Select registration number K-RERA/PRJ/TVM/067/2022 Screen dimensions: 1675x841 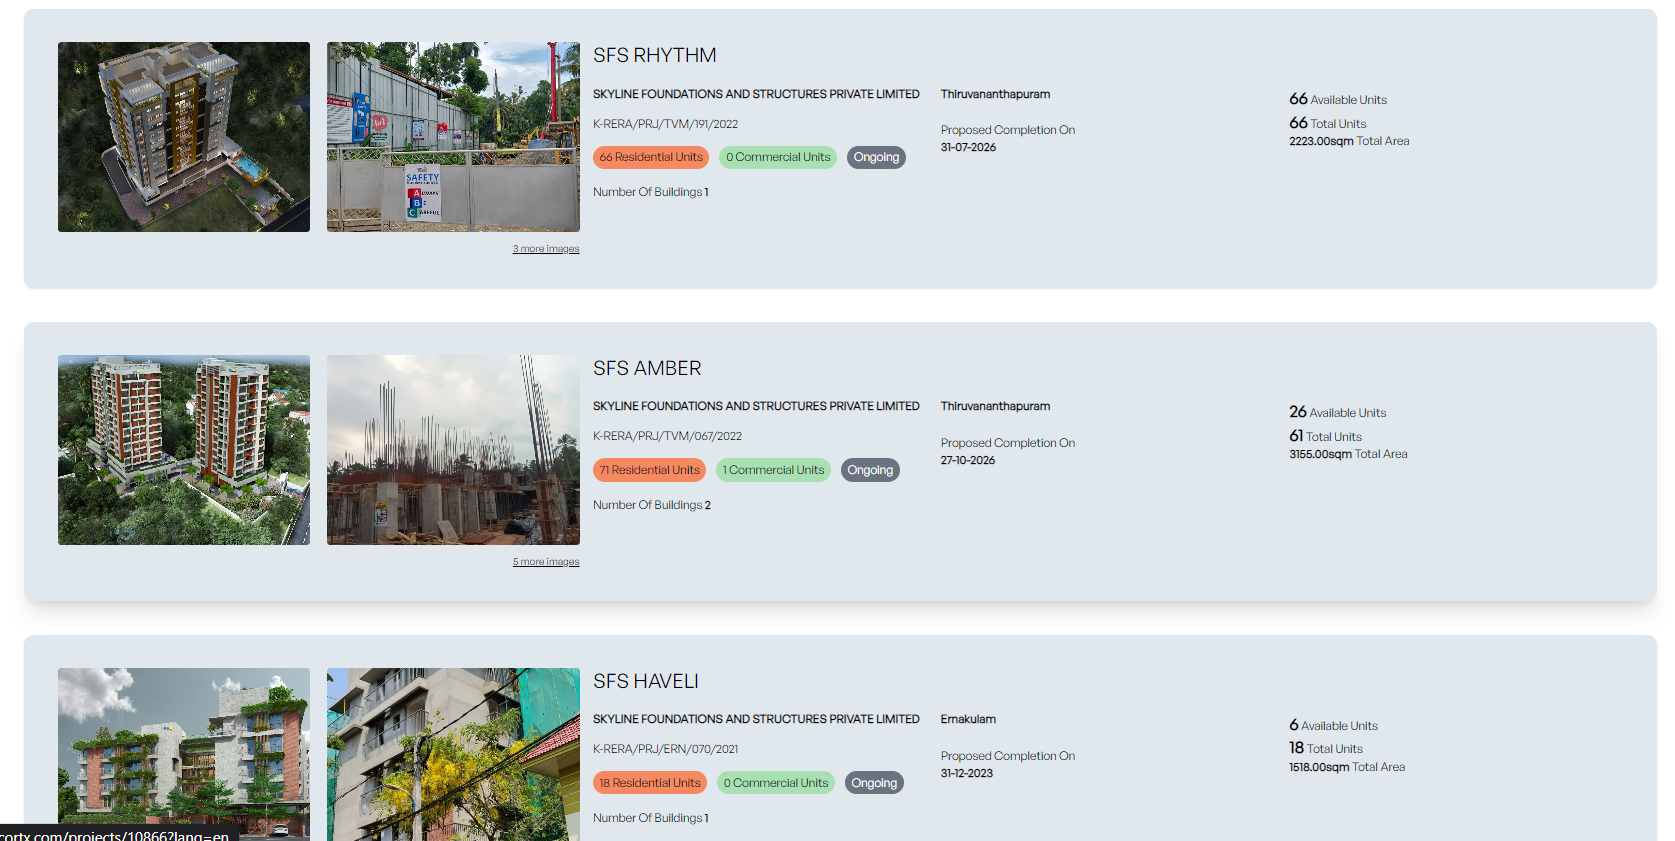667,437
